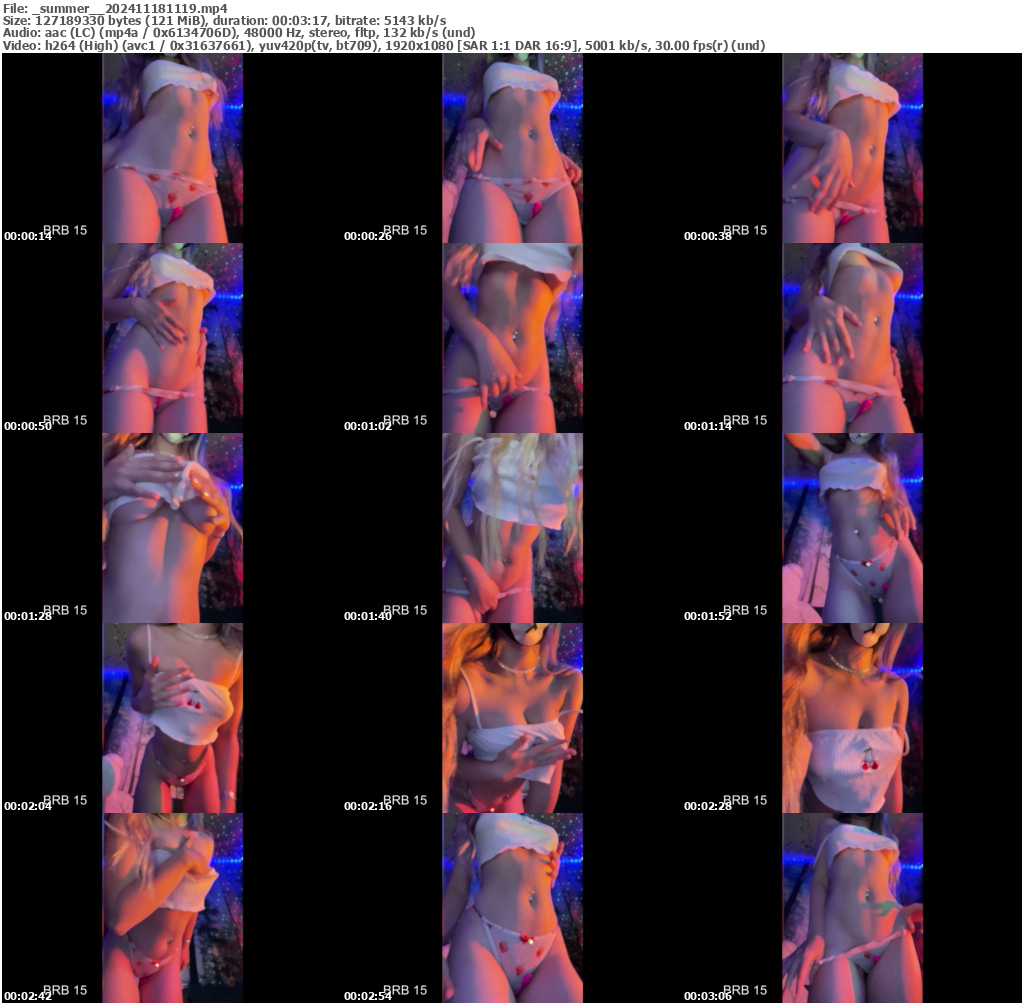Select the thumbnail at 00:02:16
The height and width of the screenshot is (1003, 1024).
(511, 715)
